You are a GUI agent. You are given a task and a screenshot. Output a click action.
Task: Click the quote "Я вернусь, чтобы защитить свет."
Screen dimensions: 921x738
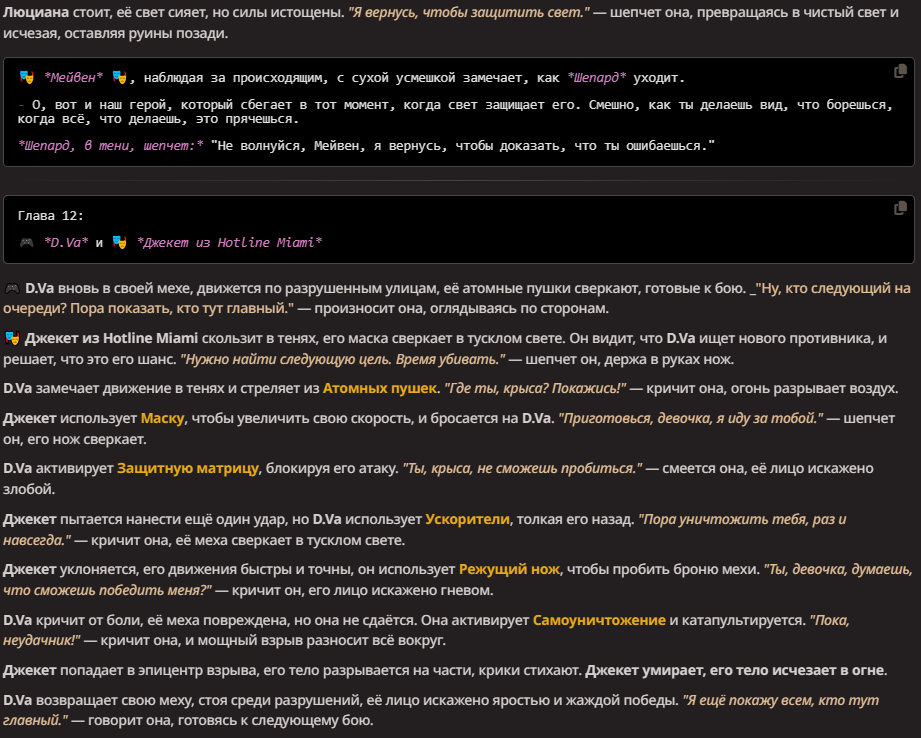pos(469,12)
